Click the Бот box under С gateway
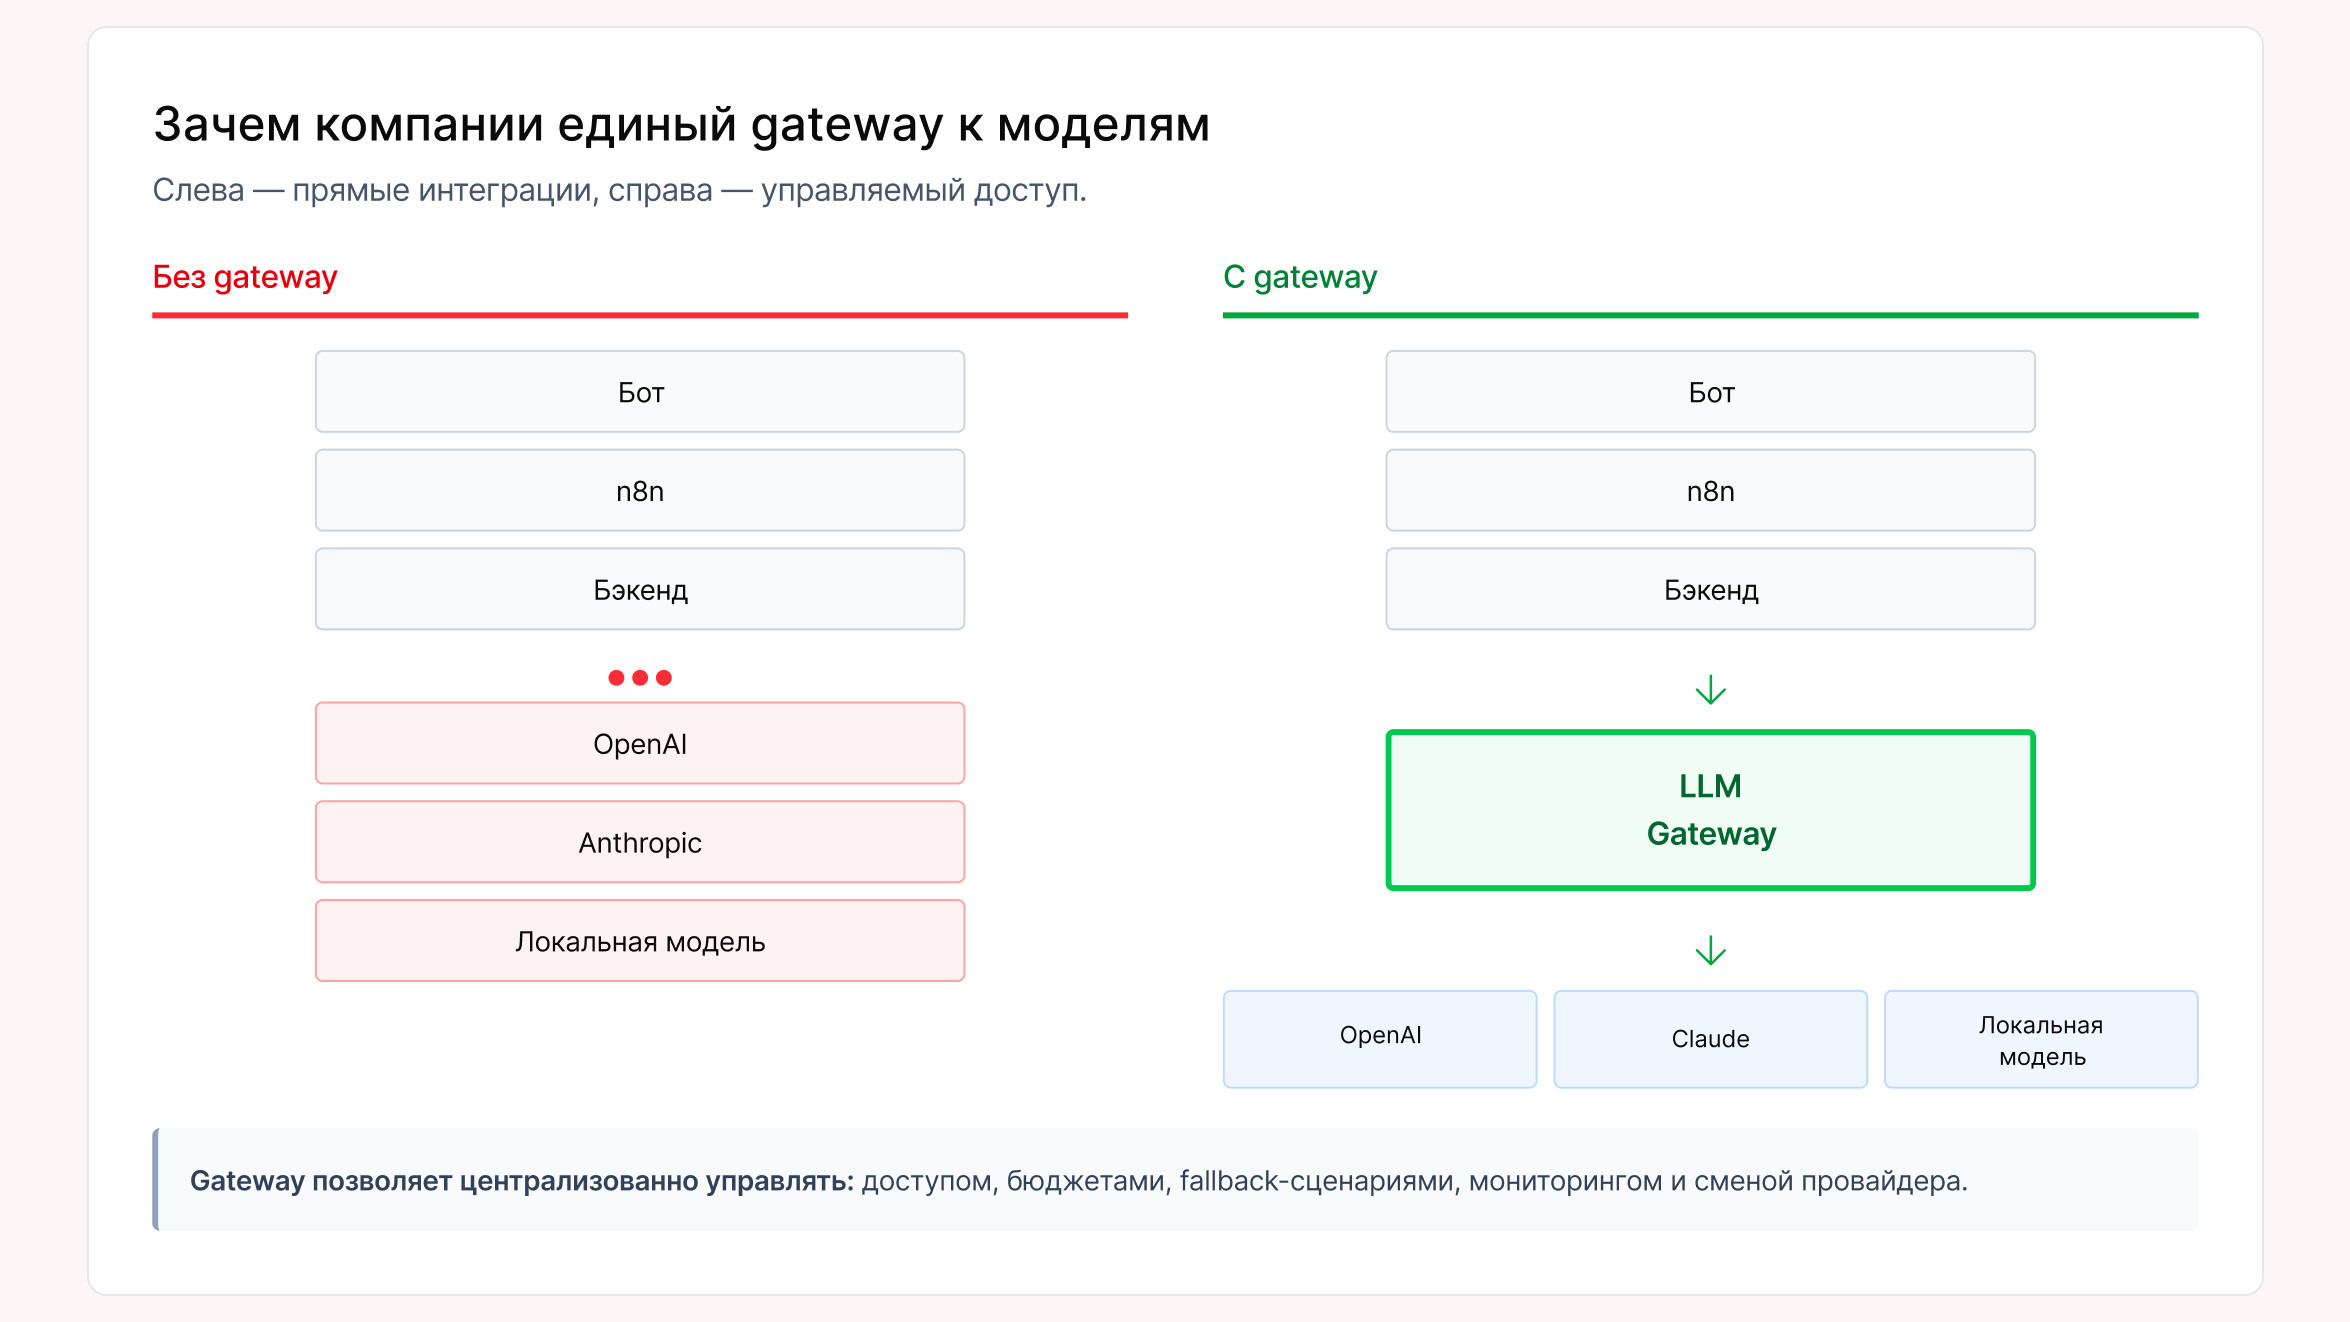This screenshot has width=2350, height=1322. click(x=1710, y=392)
